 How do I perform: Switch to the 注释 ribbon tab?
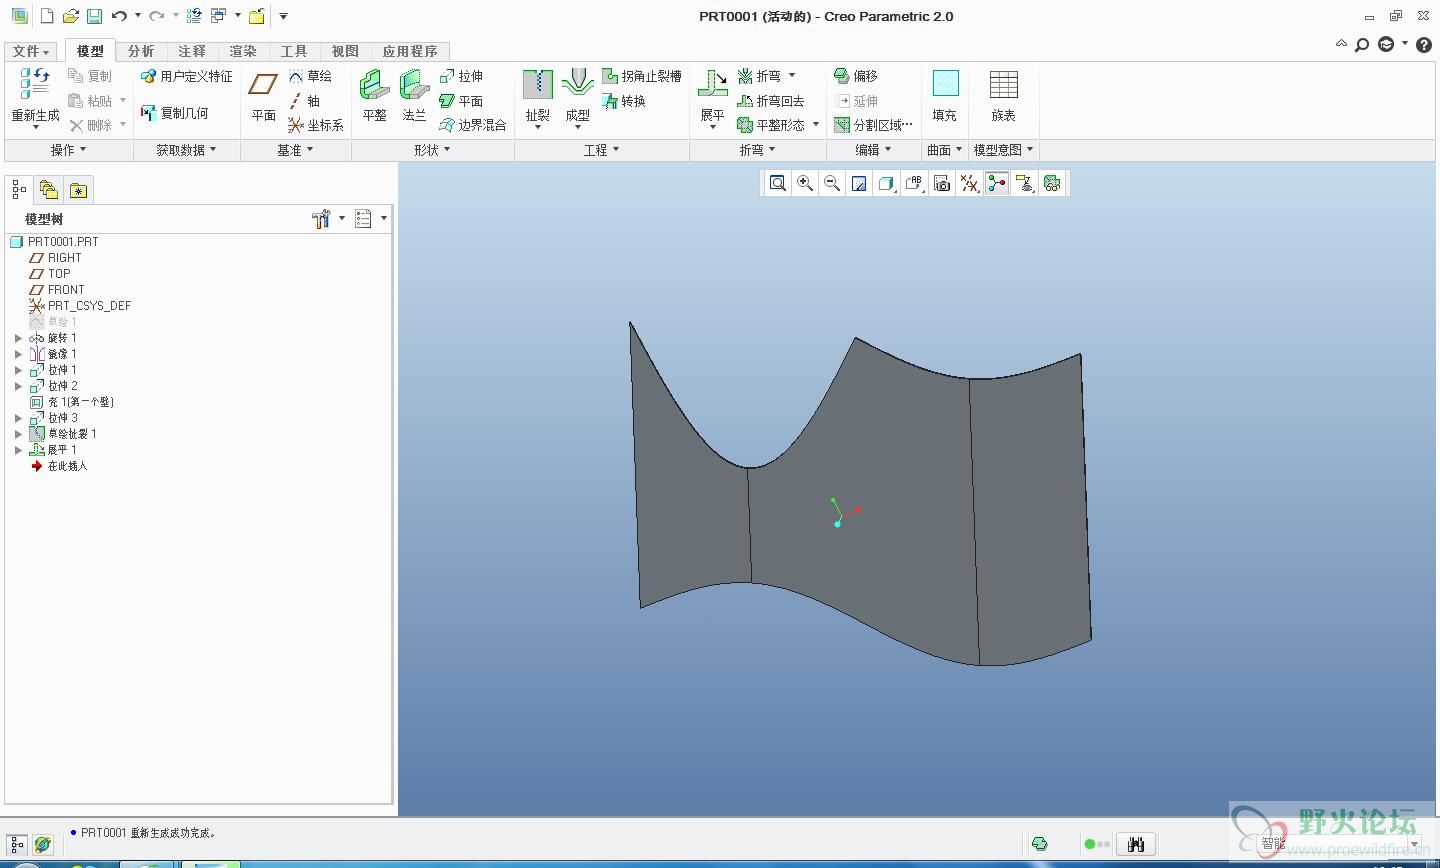pos(192,51)
